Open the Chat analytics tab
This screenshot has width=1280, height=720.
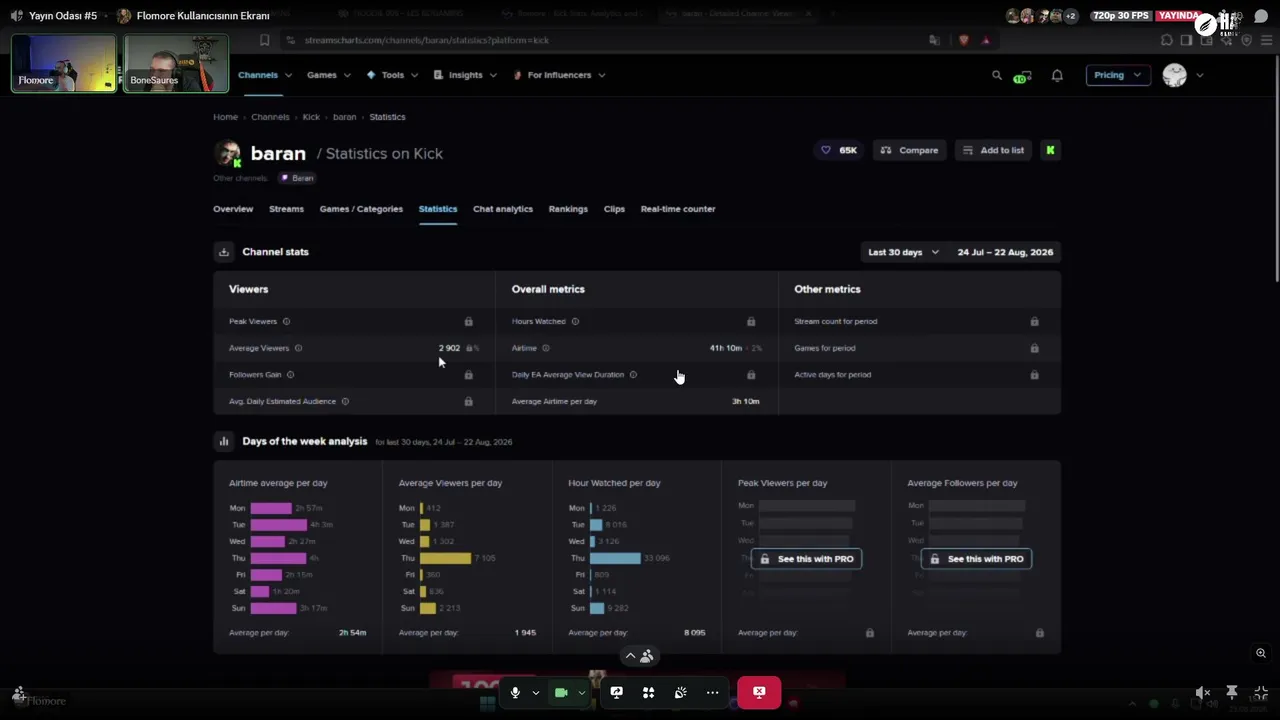pos(503,209)
